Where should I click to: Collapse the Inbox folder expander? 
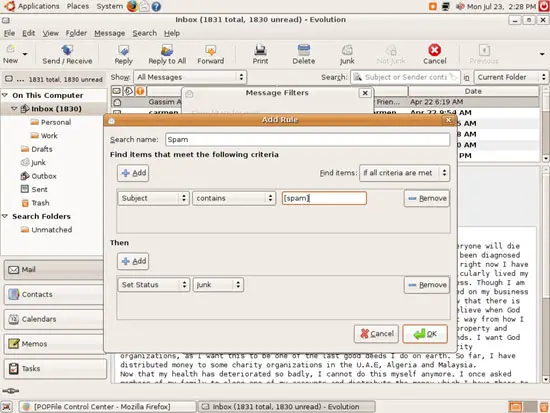tap(14, 108)
